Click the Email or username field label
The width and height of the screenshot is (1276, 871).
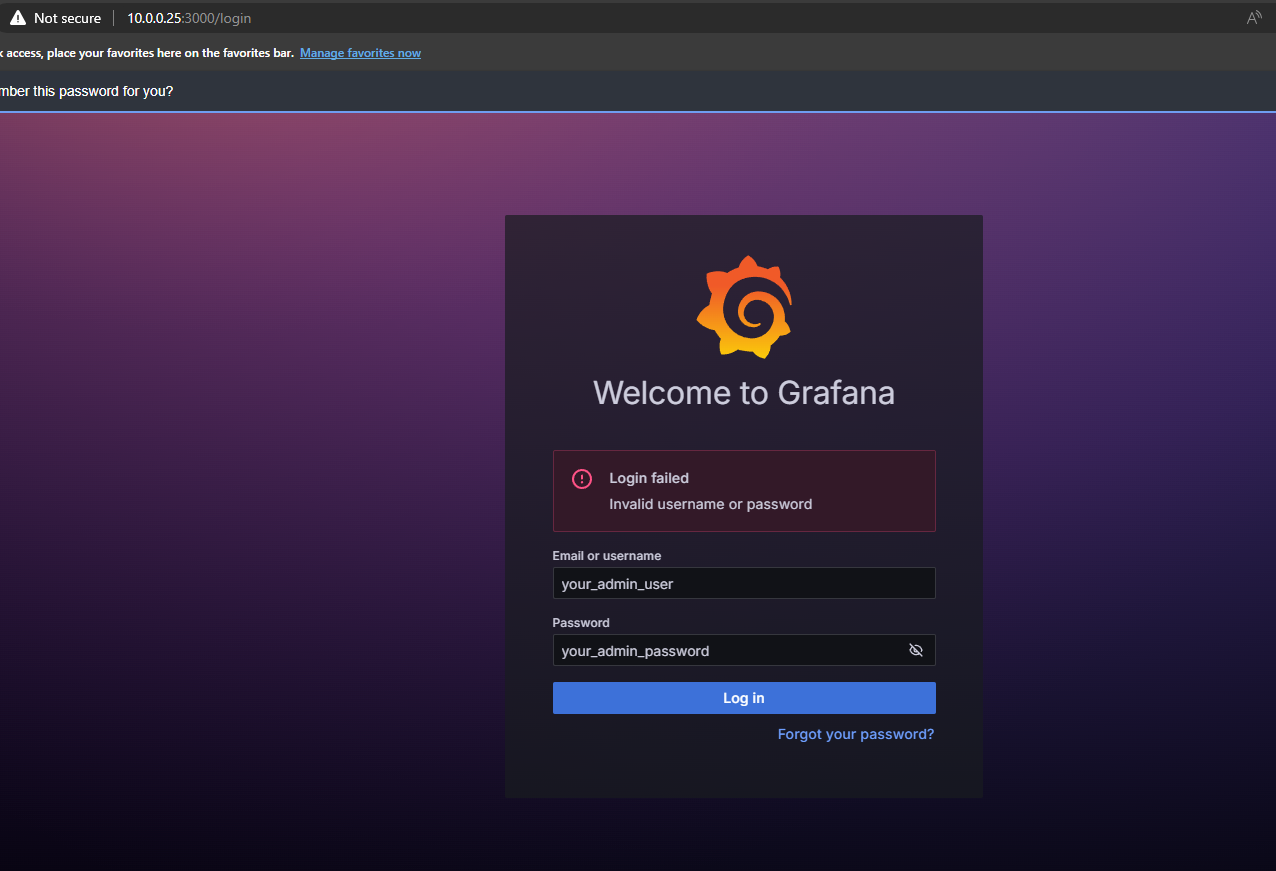(606, 555)
